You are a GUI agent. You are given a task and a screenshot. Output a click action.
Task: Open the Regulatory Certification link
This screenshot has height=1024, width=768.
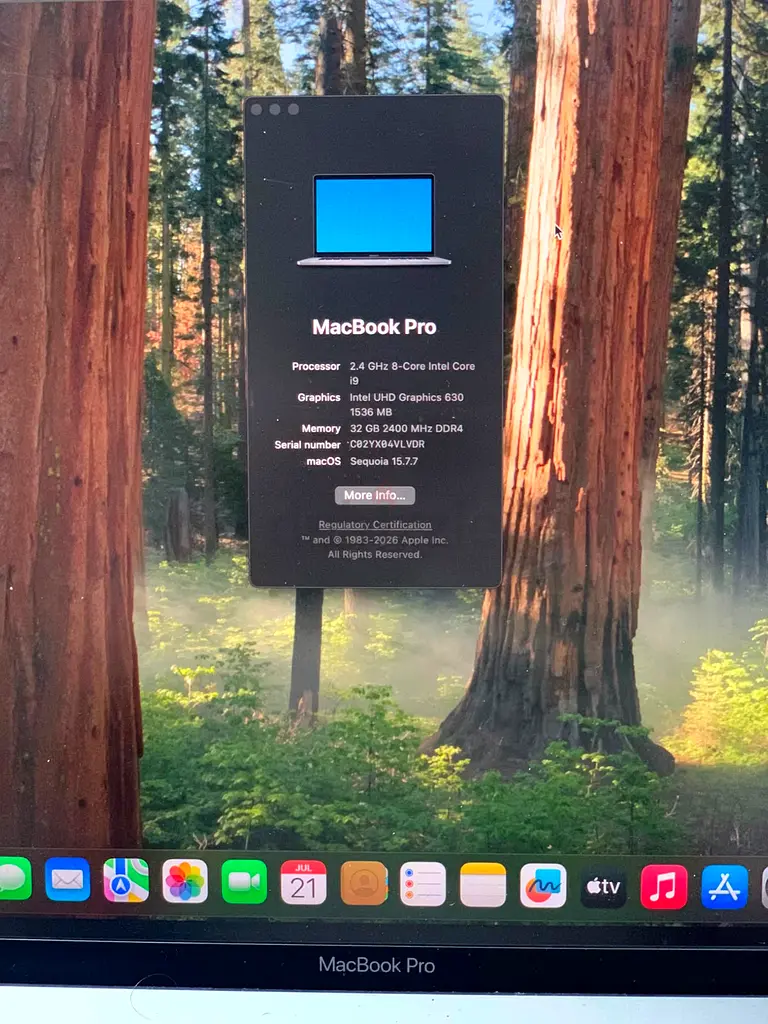click(x=375, y=525)
